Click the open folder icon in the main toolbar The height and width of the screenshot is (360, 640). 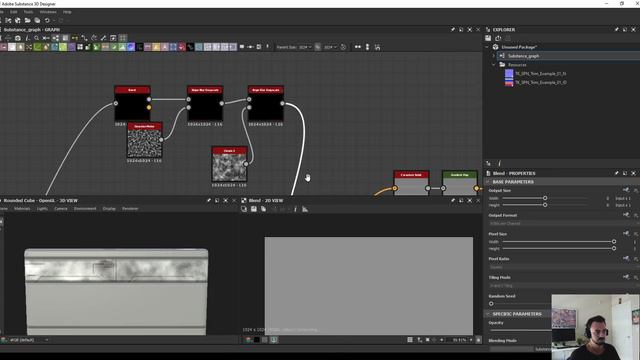click(27, 20)
